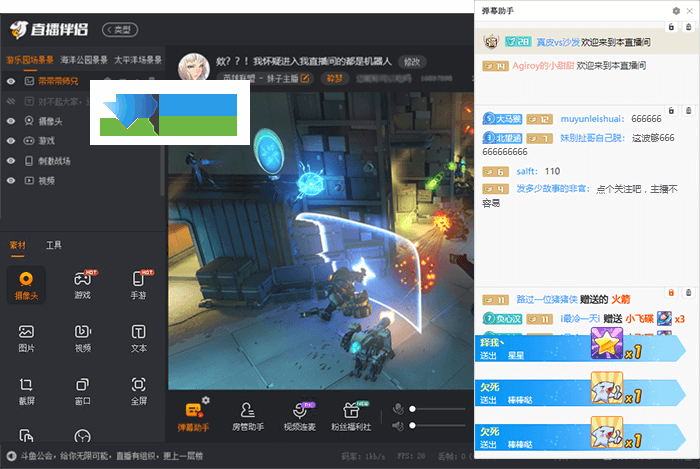Add a 图片 image source

[x=26, y=338]
